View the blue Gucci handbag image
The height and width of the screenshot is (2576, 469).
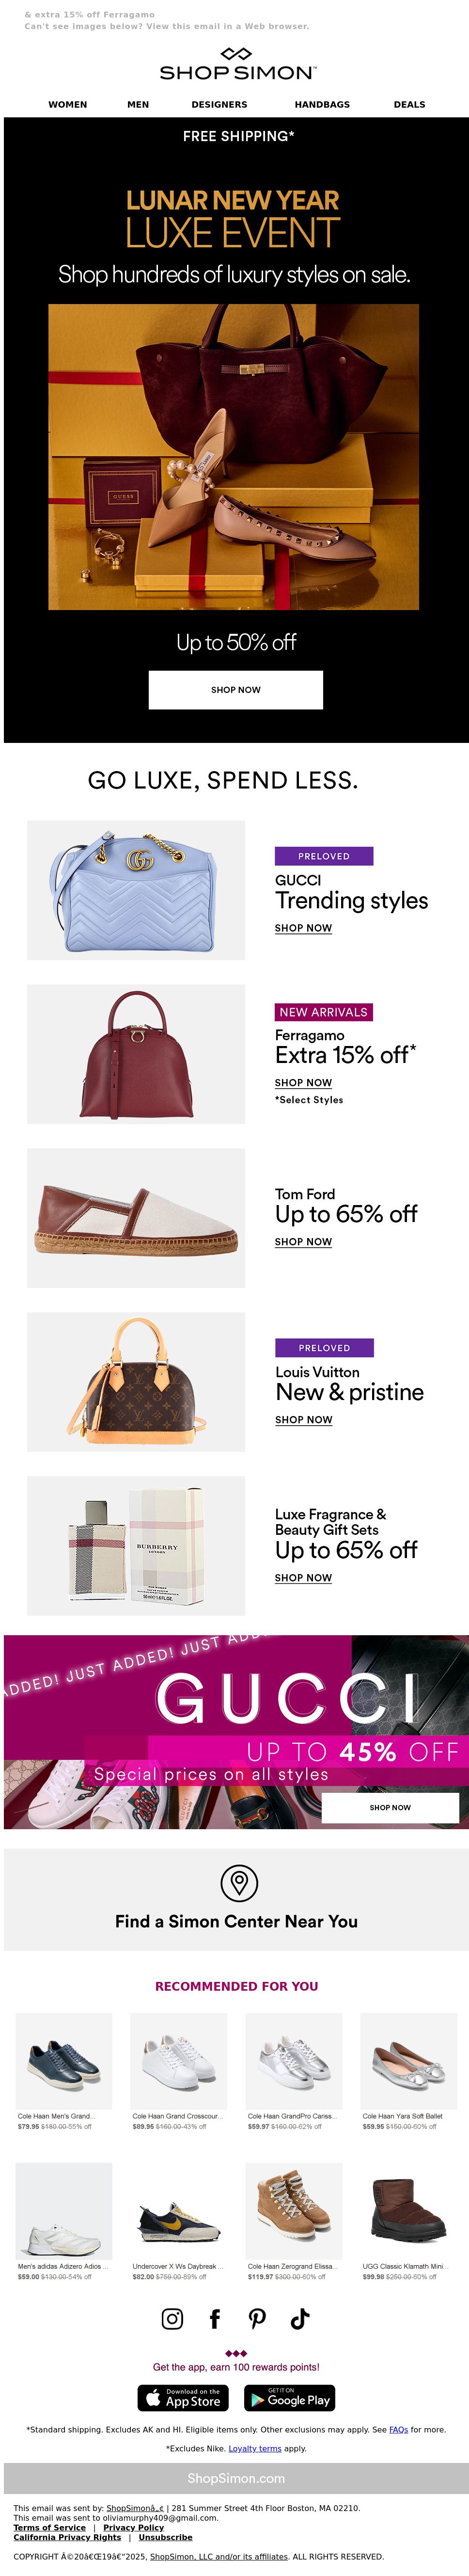(136, 890)
